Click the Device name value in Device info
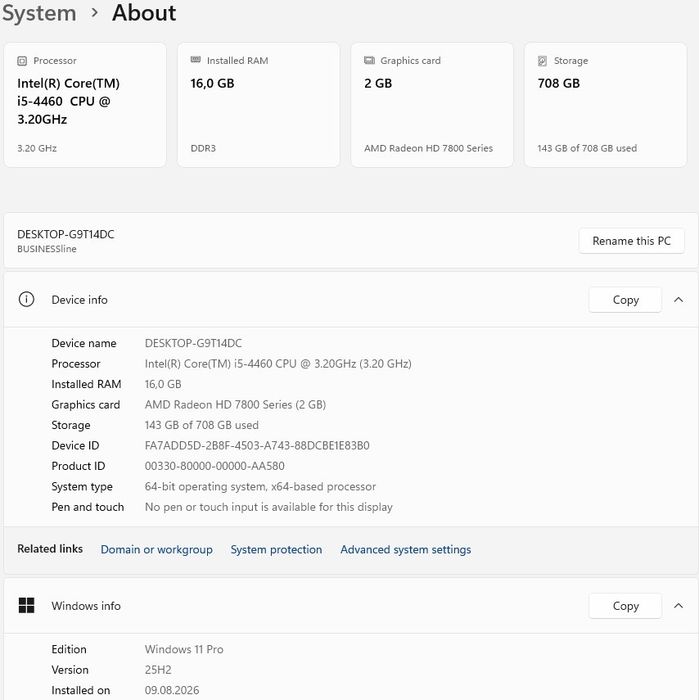The width and height of the screenshot is (699, 700). 193,343
